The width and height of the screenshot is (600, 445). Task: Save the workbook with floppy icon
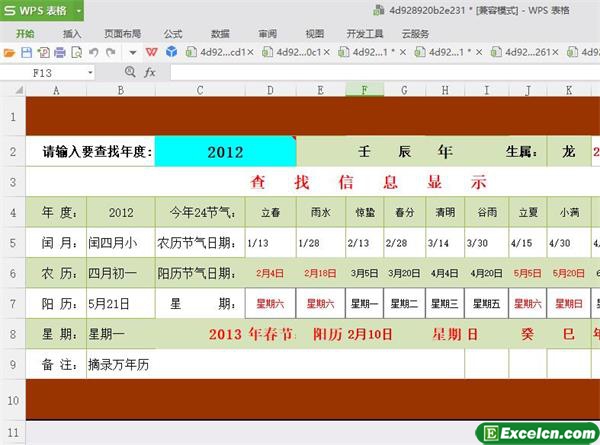(26, 52)
